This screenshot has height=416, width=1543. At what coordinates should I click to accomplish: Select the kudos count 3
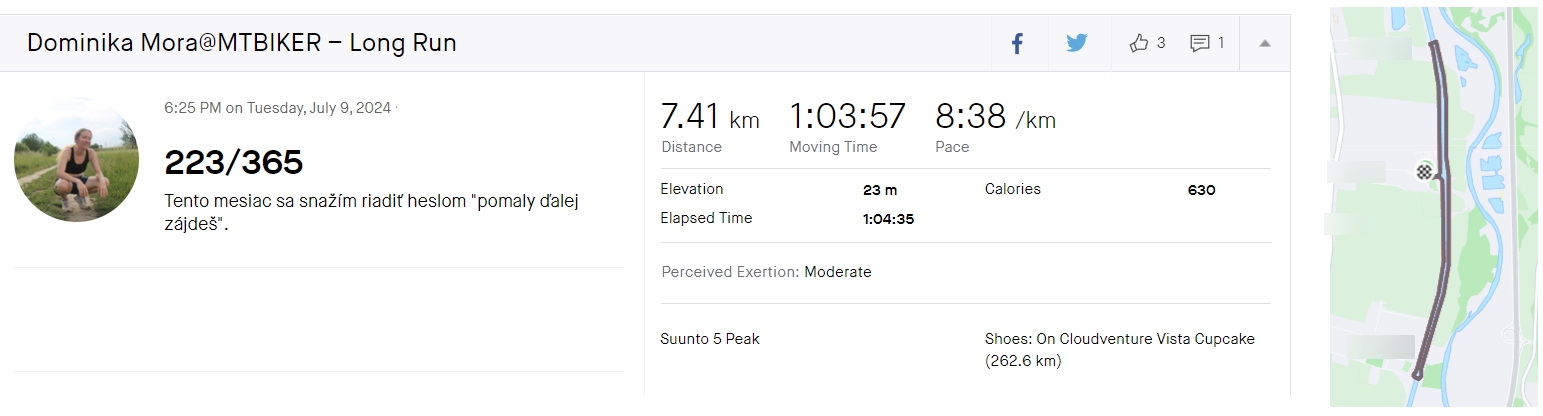coord(1160,43)
